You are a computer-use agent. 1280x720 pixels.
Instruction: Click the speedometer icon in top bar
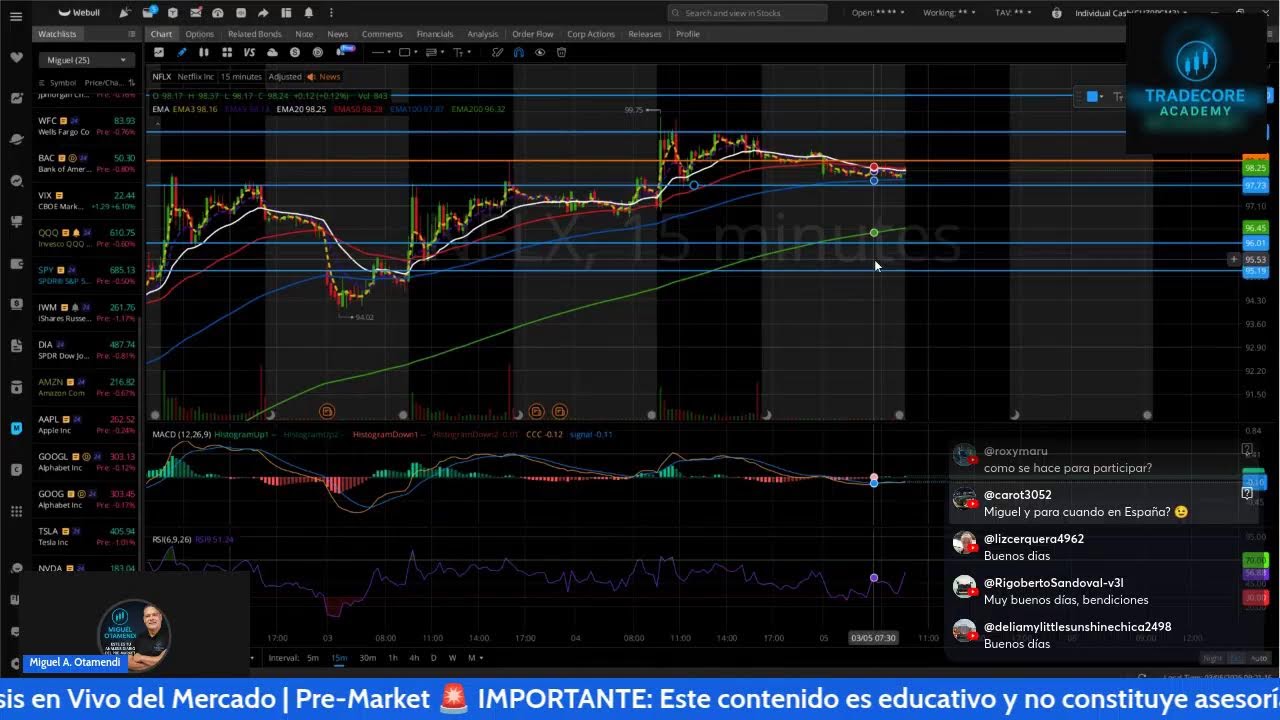click(x=217, y=13)
